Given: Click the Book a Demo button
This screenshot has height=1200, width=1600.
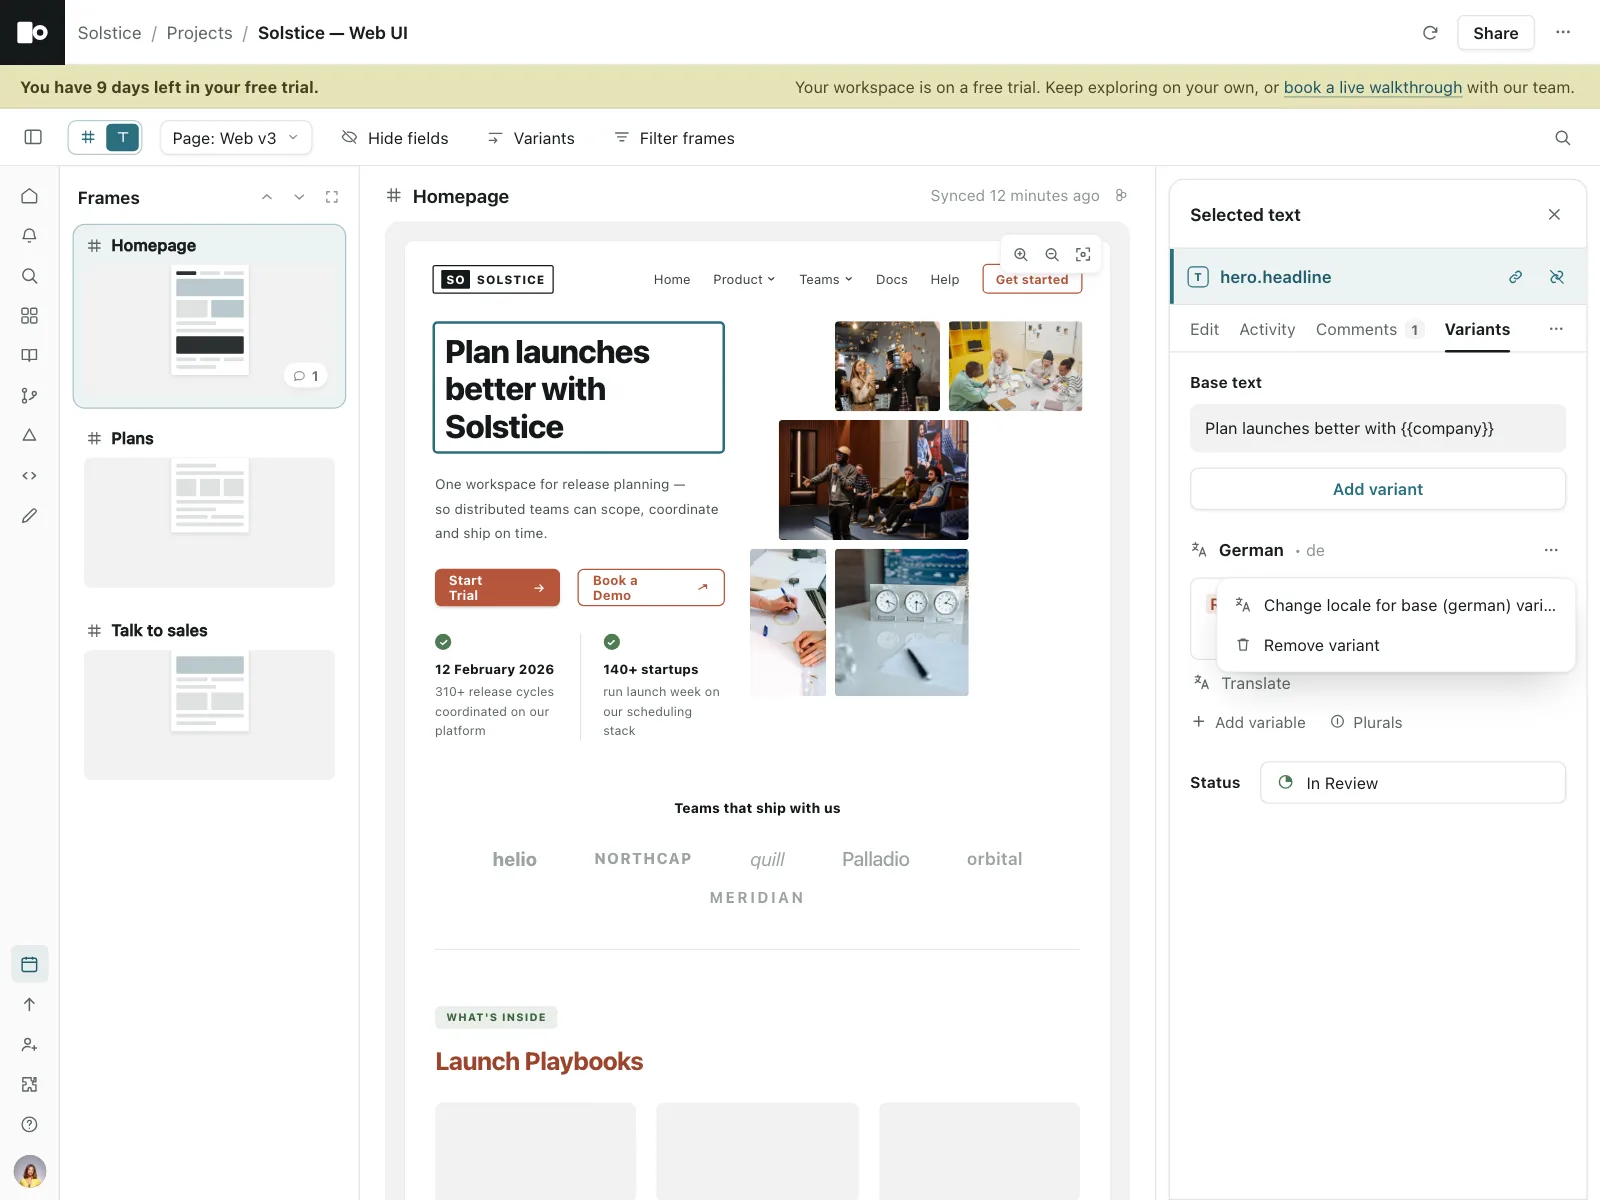Looking at the screenshot, I should (651, 588).
